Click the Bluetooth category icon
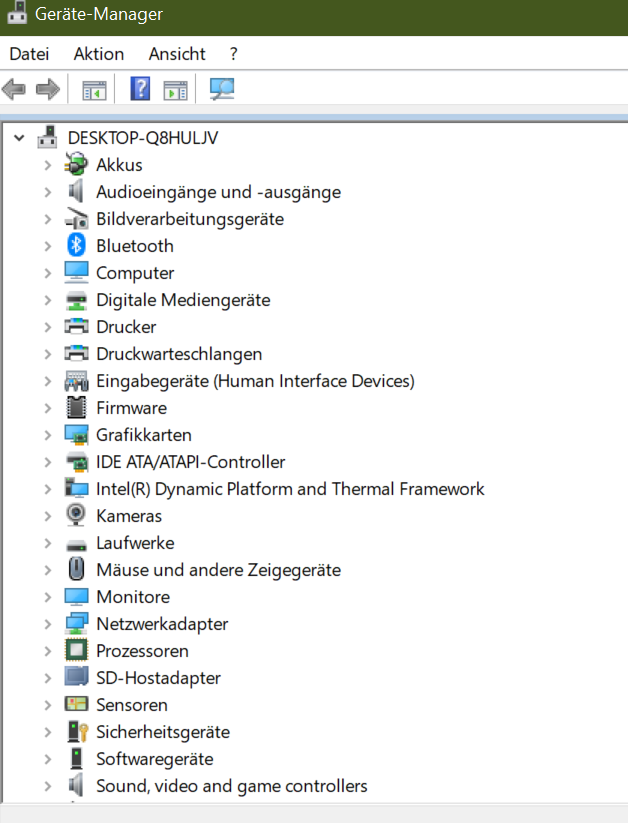Screen dimensions: 628x823 (x=76, y=245)
